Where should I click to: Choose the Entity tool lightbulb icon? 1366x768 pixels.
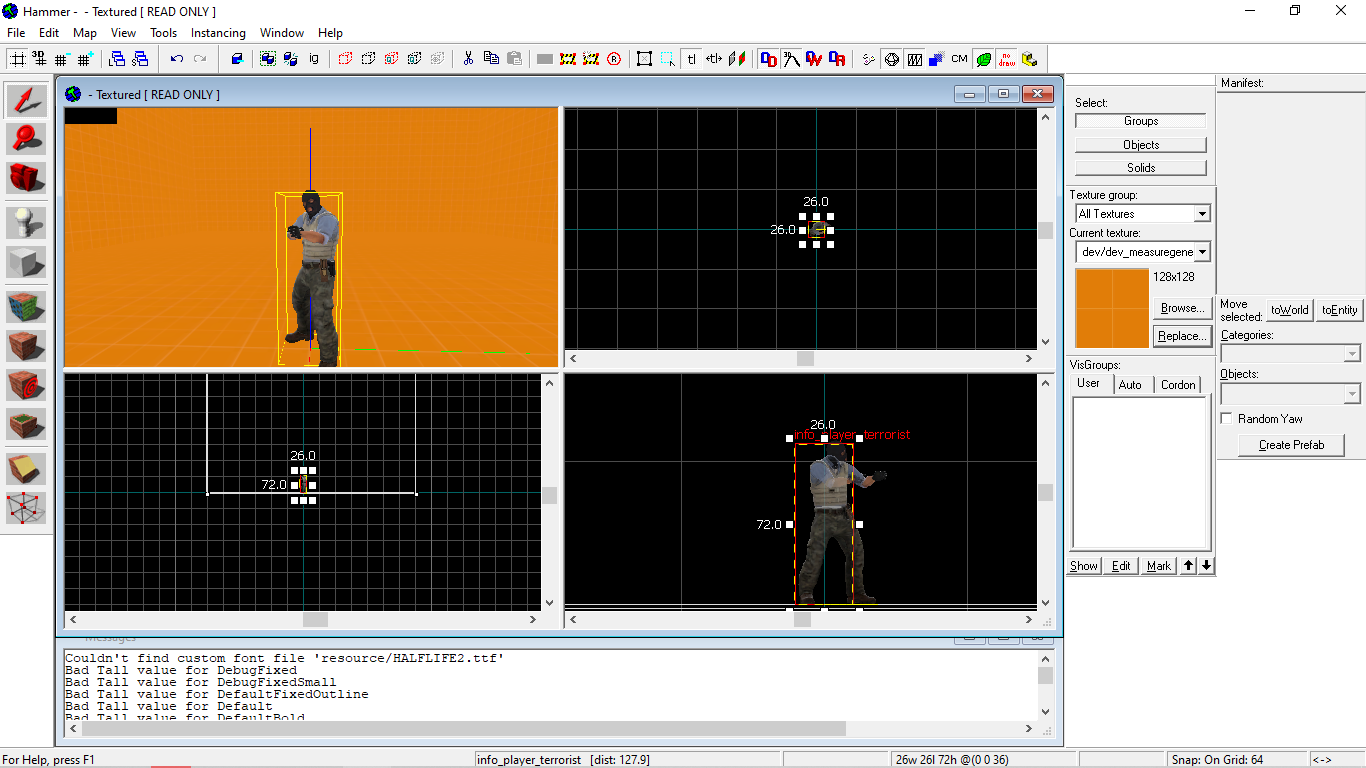click(27, 222)
